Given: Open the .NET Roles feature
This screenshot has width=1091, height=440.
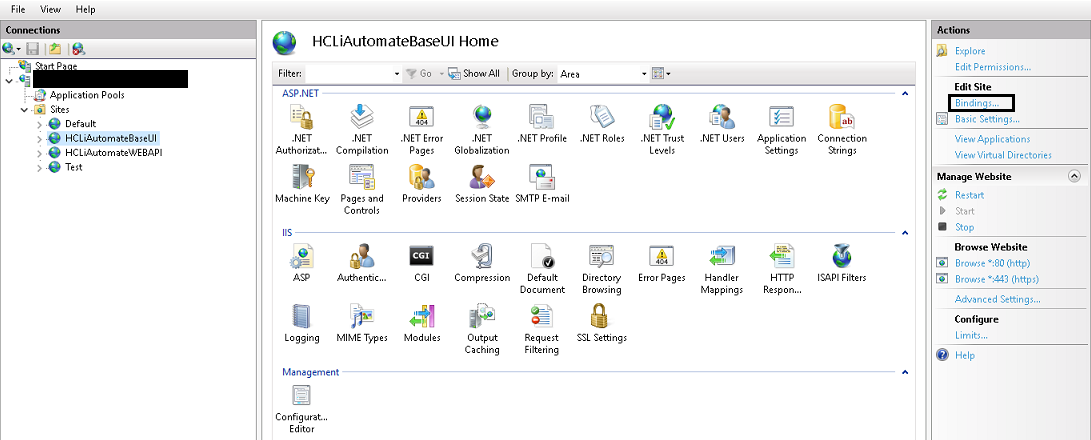Looking at the screenshot, I should [x=602, y=124].
